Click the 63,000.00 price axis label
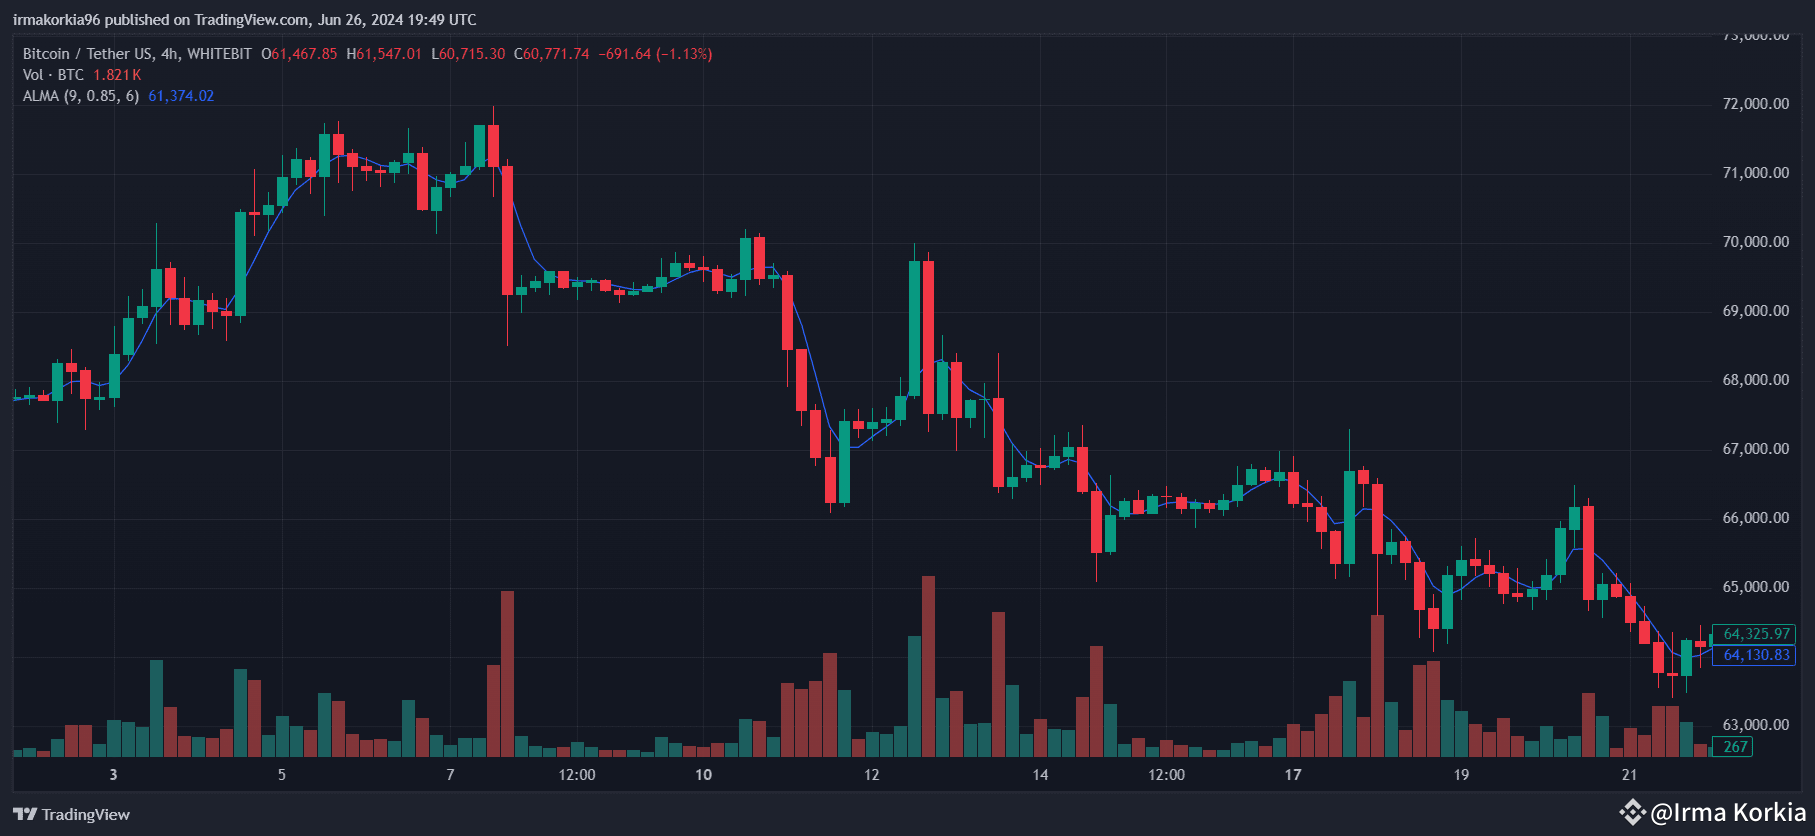Viewport: 1815px width, 836px height. [1755, 725]
